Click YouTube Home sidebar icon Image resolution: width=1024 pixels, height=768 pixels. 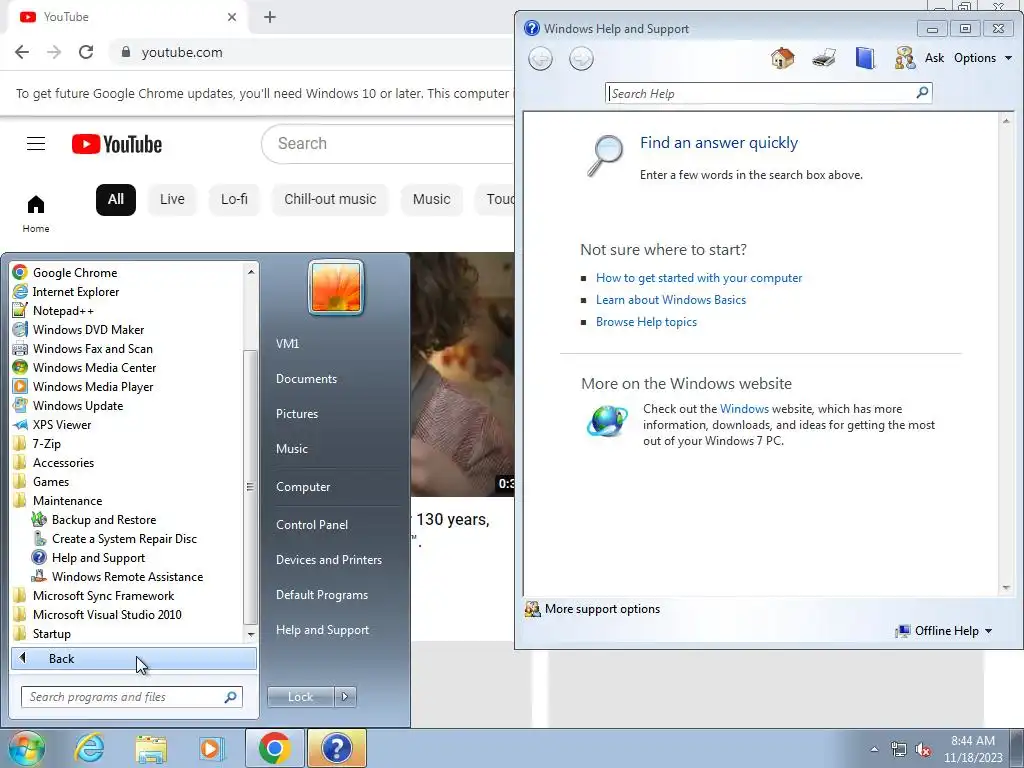tap(36, 214)
